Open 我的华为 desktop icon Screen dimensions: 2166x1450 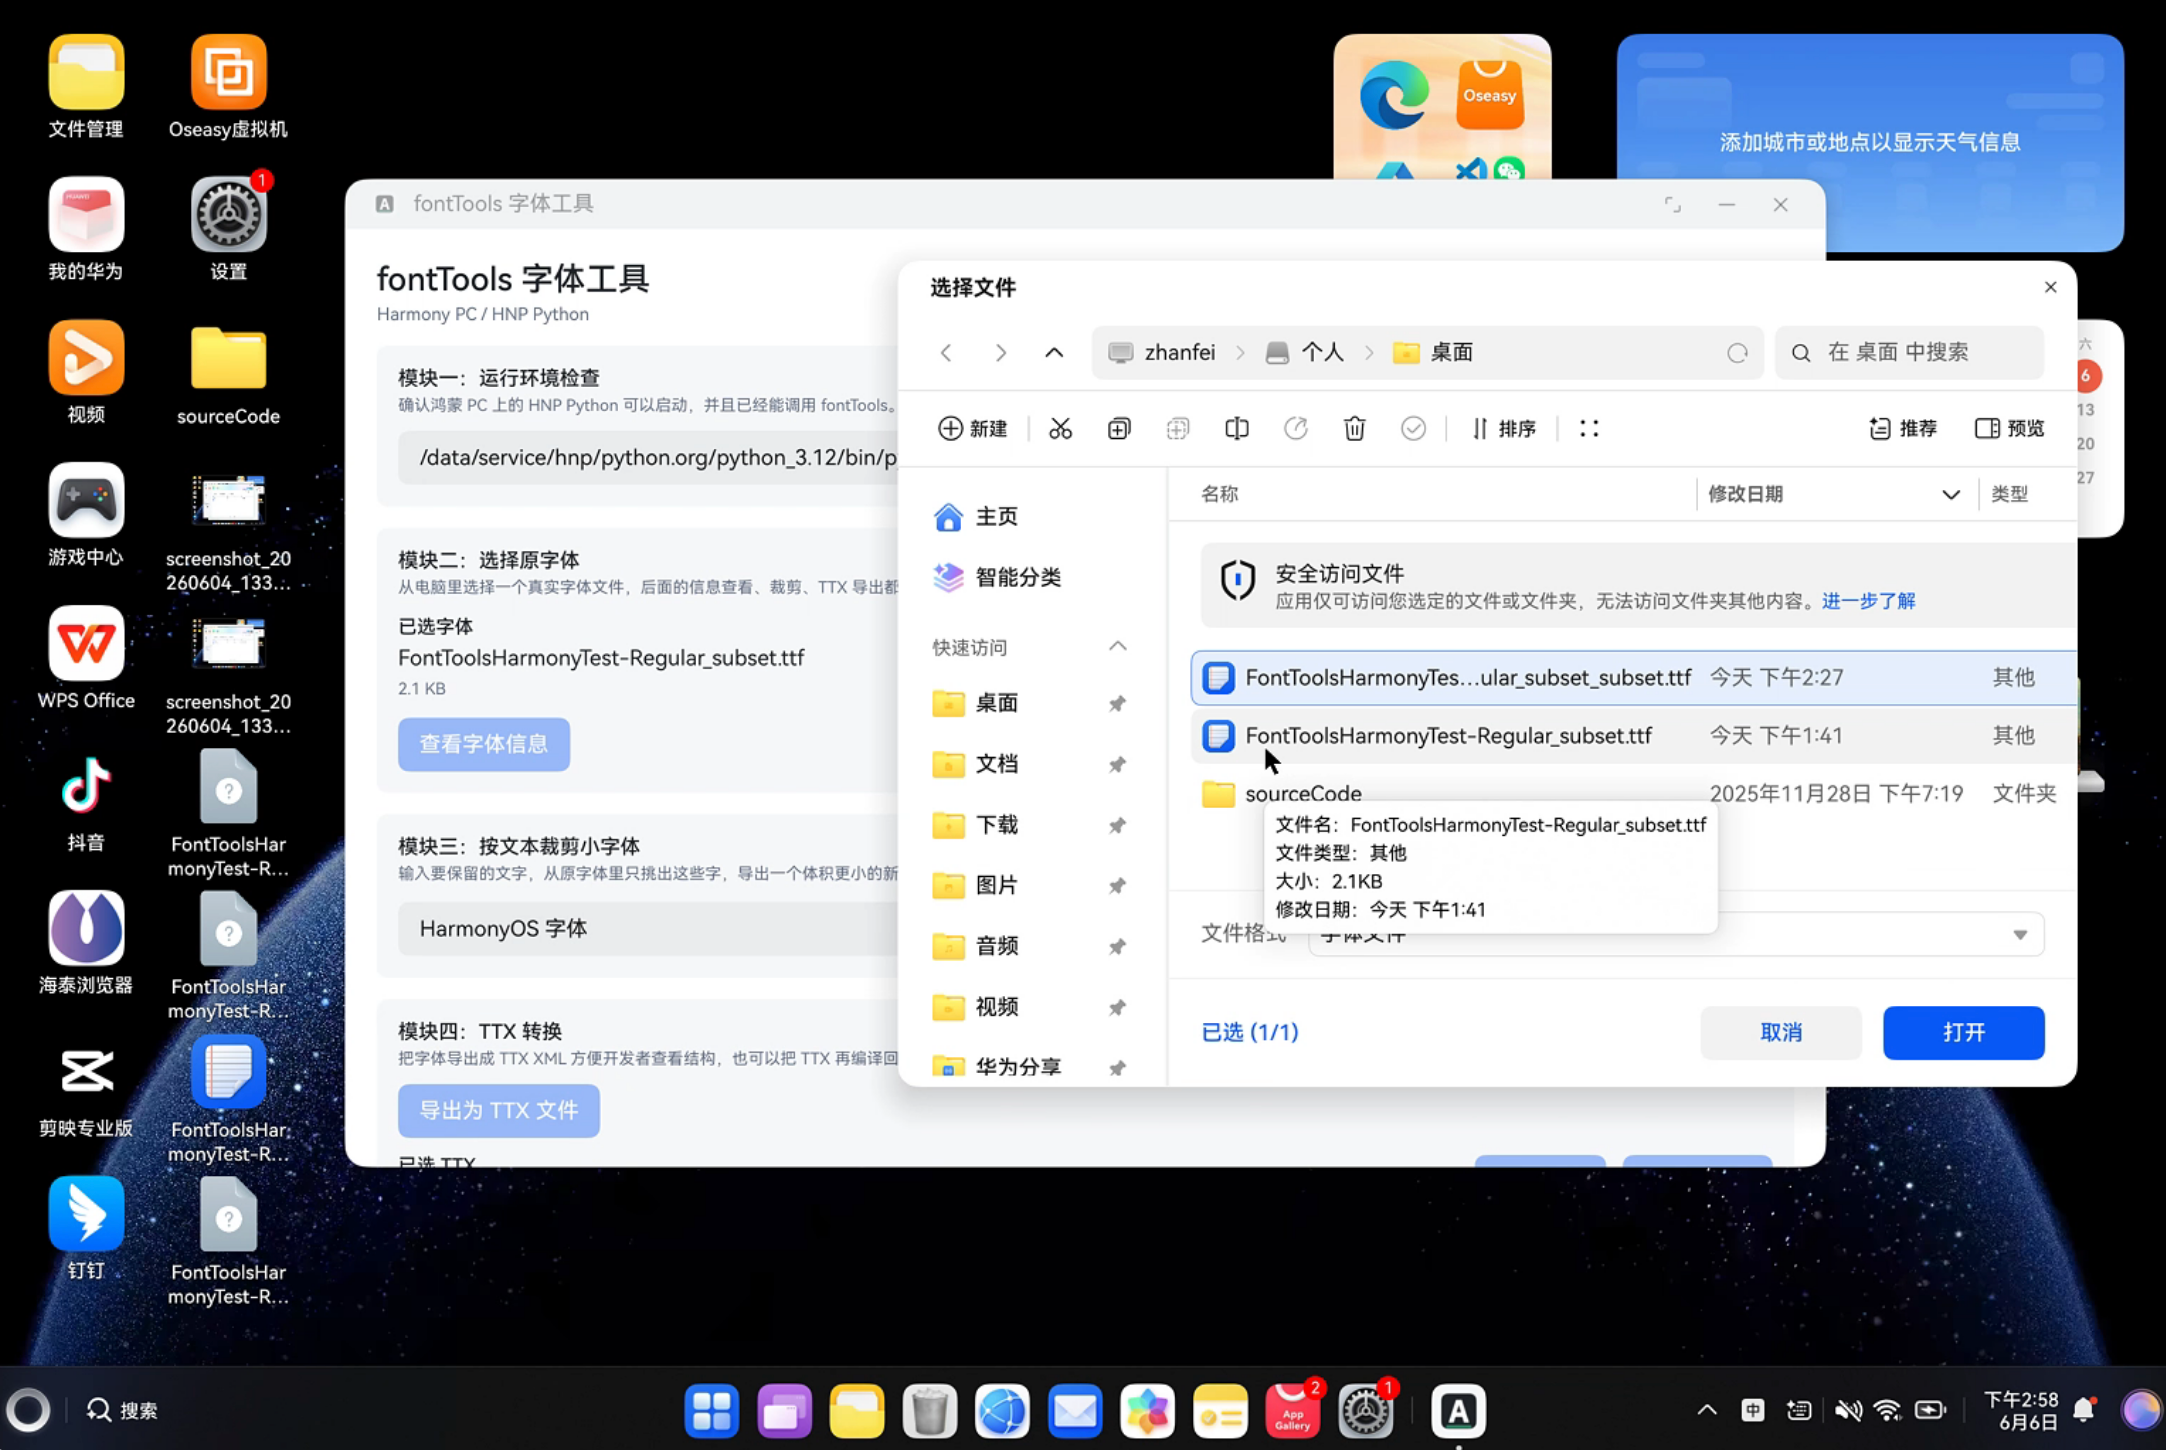coord(86,229)
